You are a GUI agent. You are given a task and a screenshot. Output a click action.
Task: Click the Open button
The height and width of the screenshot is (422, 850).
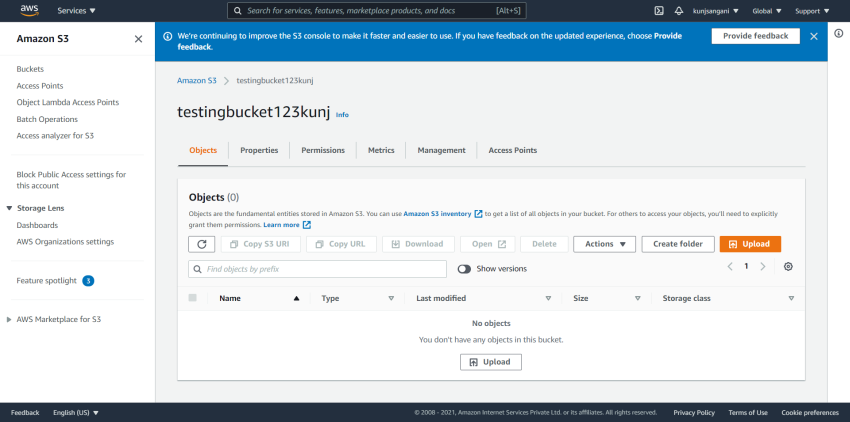point(487,244)
